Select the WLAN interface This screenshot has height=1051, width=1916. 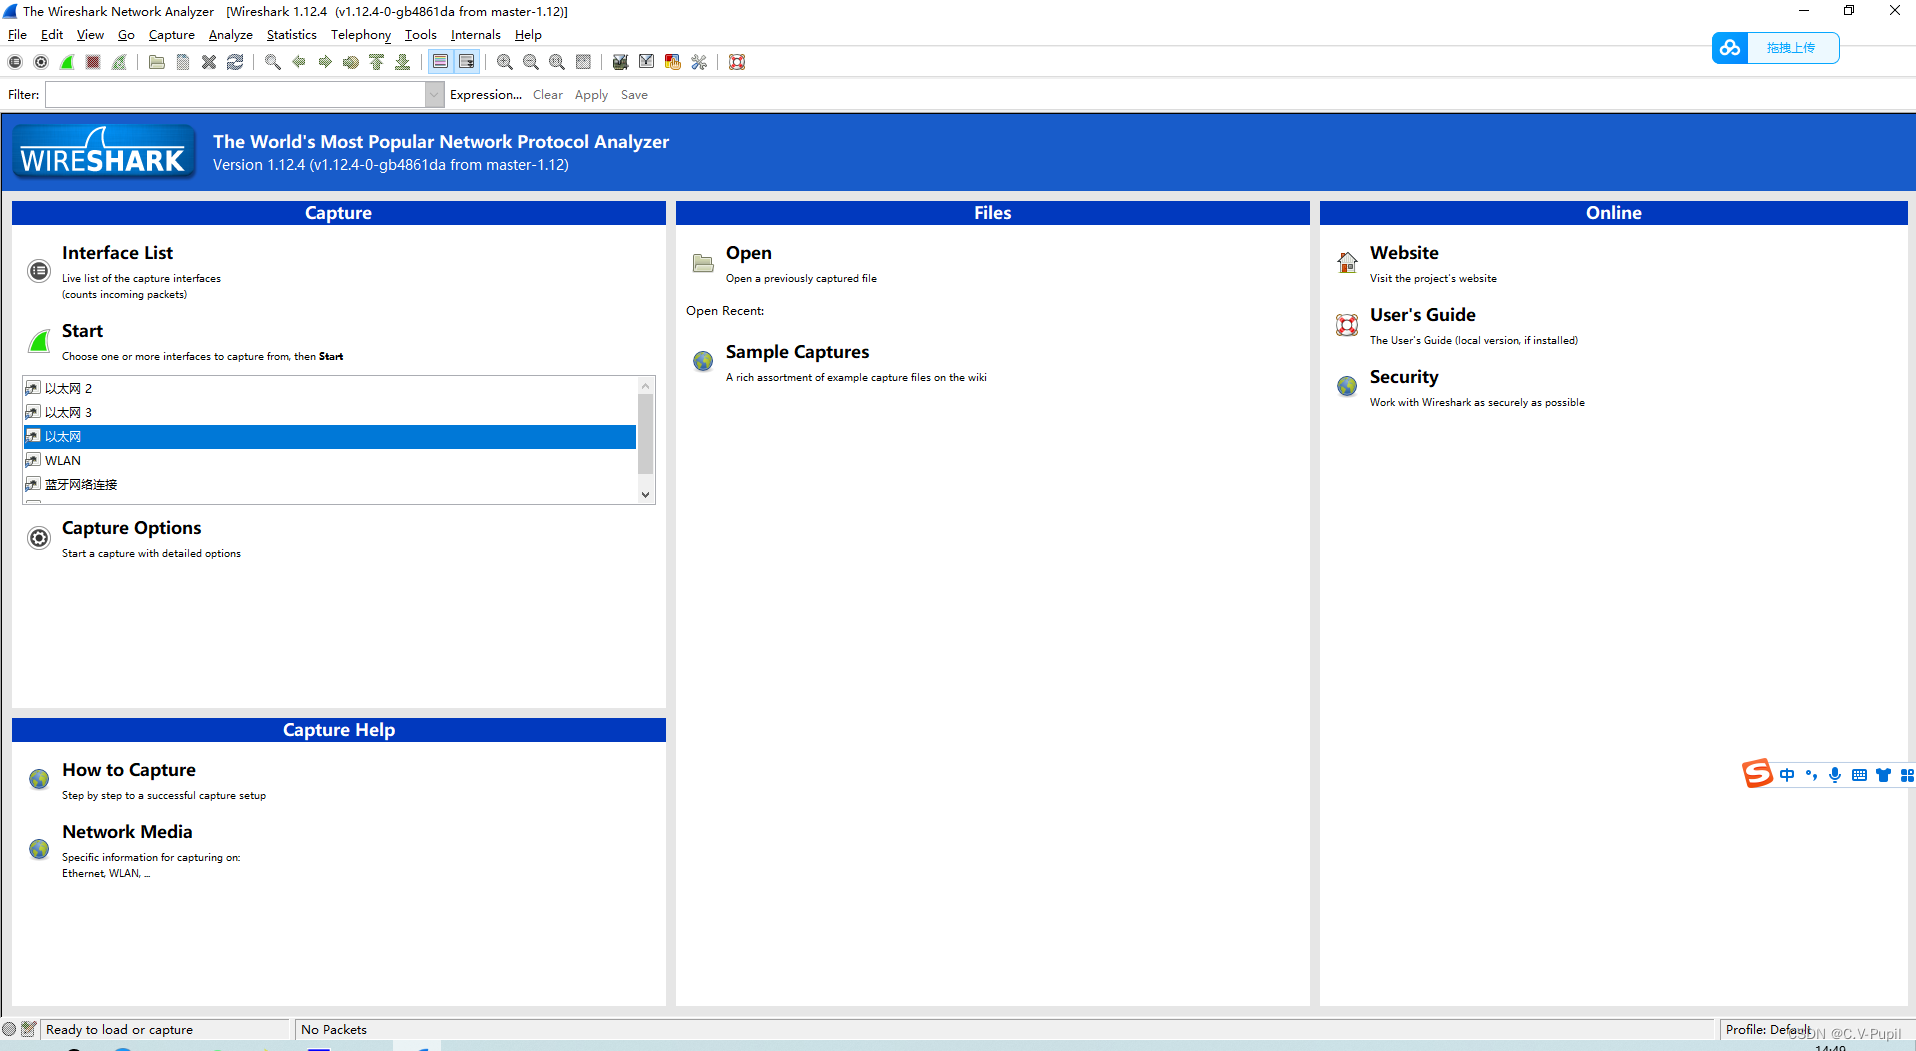[330, 460]
